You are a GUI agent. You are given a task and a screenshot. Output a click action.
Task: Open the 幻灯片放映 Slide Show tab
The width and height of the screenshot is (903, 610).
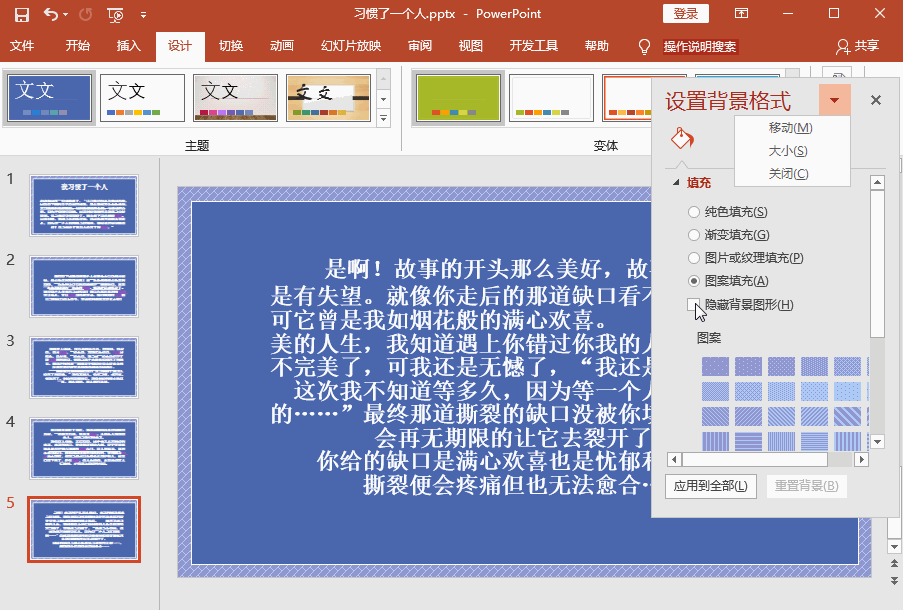[x=351, y=46]
